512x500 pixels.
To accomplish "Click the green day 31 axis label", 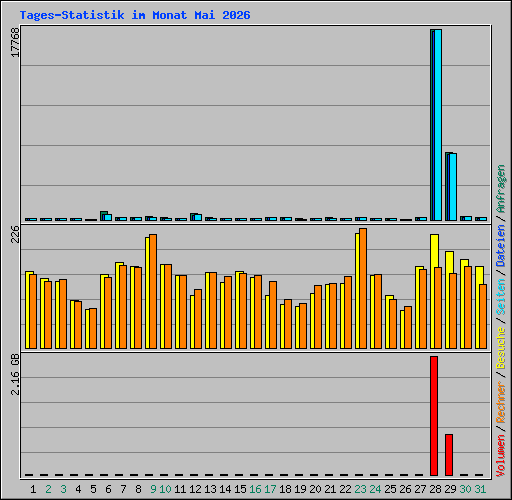I will tap(480, 489).
